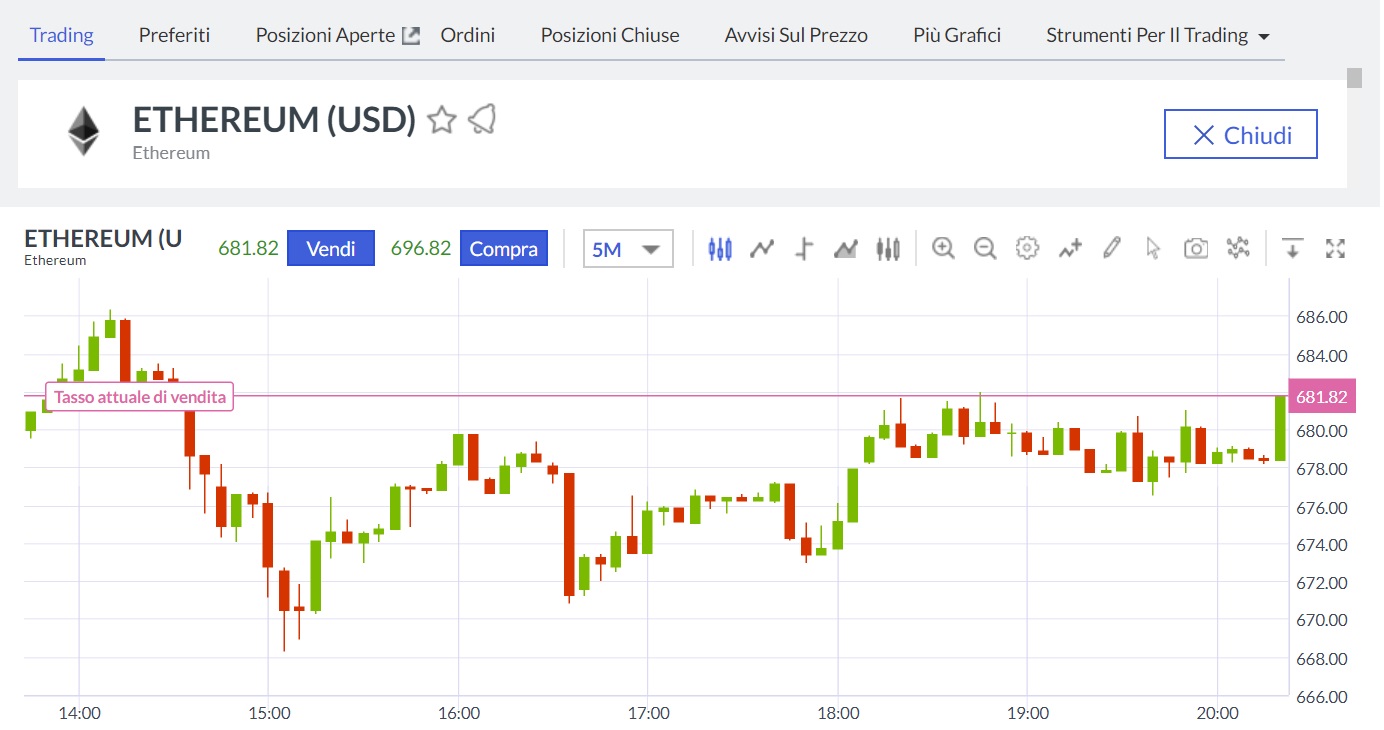This screenshot has height=730, width=1384.
Task: Close the instrument with Chiudi button
Action: (1241, 135)
